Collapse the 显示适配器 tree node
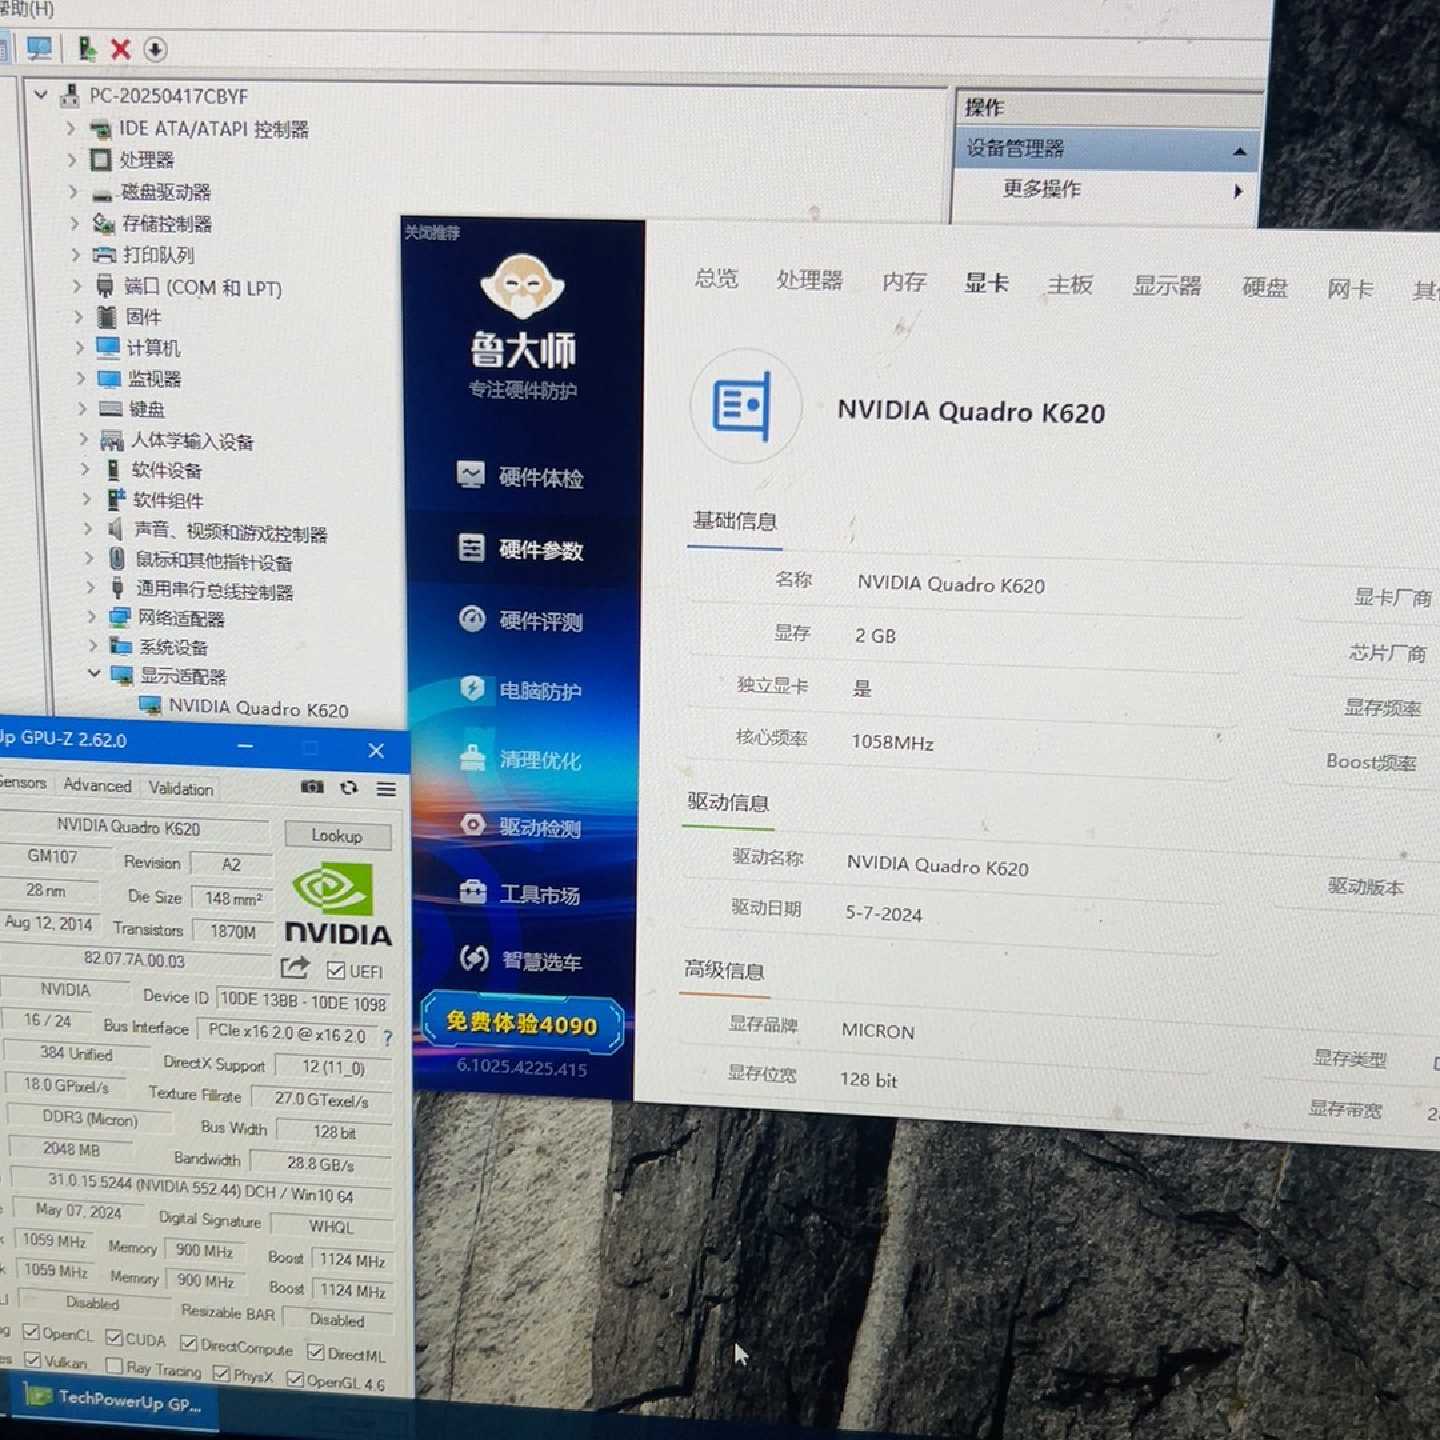Image resolution: width=1440 pixels, height=1440 pixels. click(93, 673)
